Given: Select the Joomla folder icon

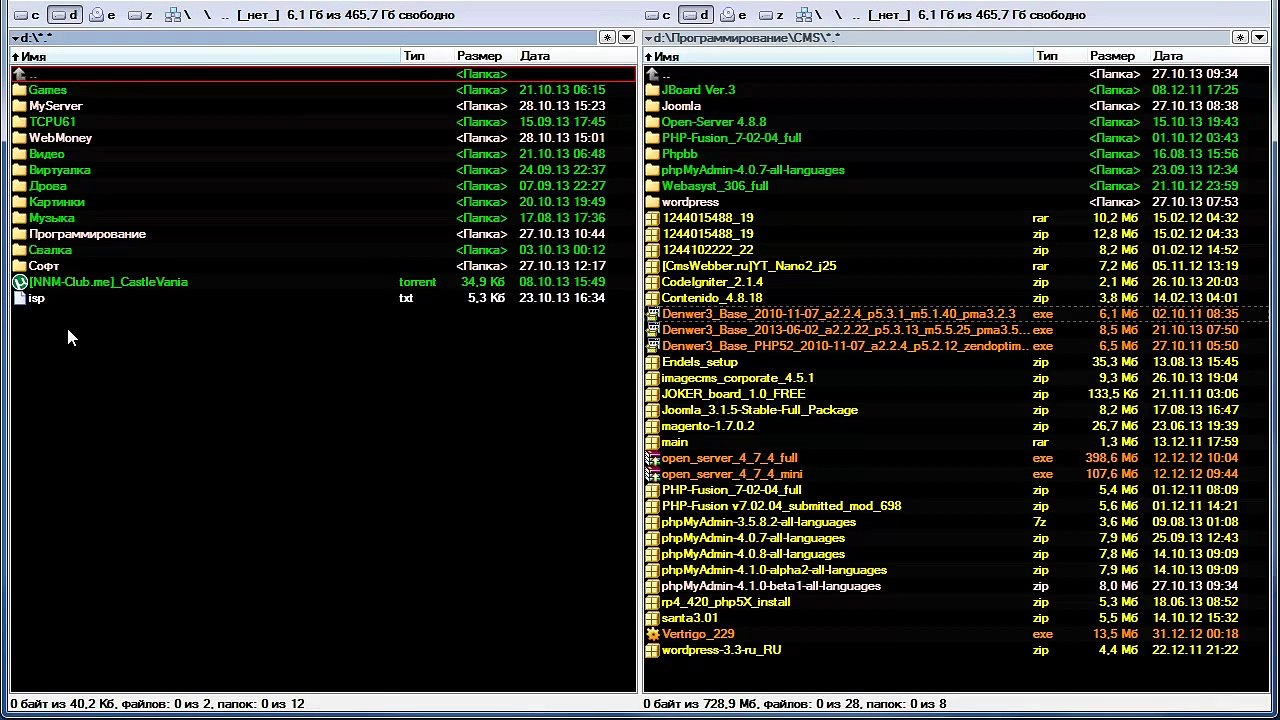Looking at the screenshot, I should [x=653, y=106].
